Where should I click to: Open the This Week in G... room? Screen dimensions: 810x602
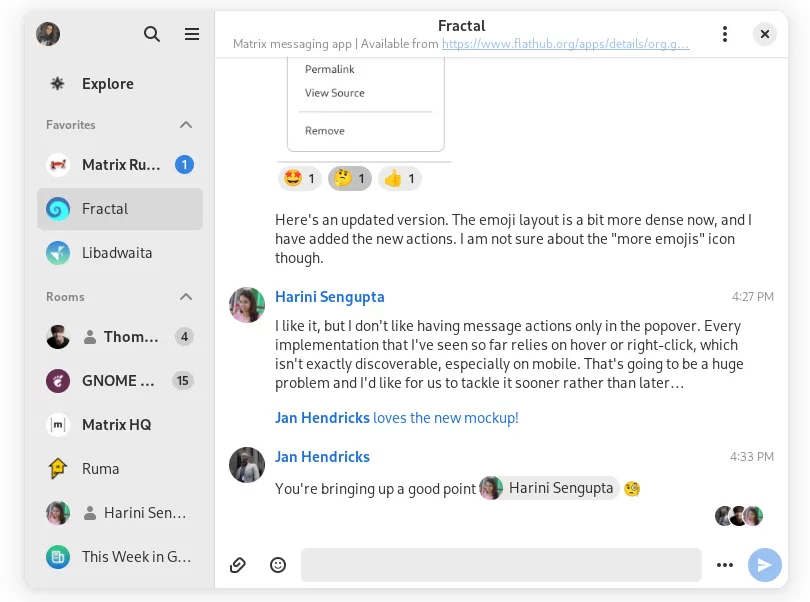[120, 557]
